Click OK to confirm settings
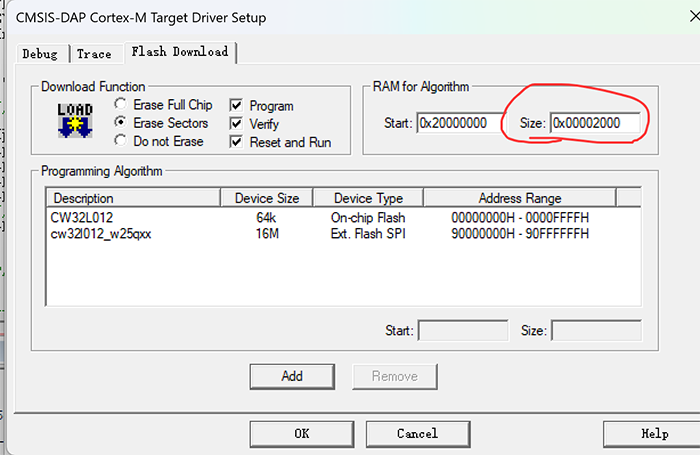 [x=302, y=433]
